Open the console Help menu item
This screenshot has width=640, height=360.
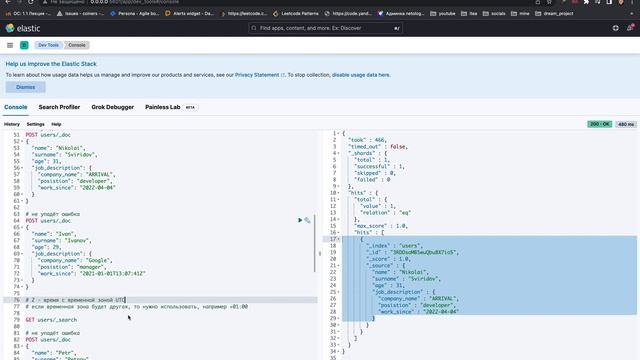tap(56, 124)
